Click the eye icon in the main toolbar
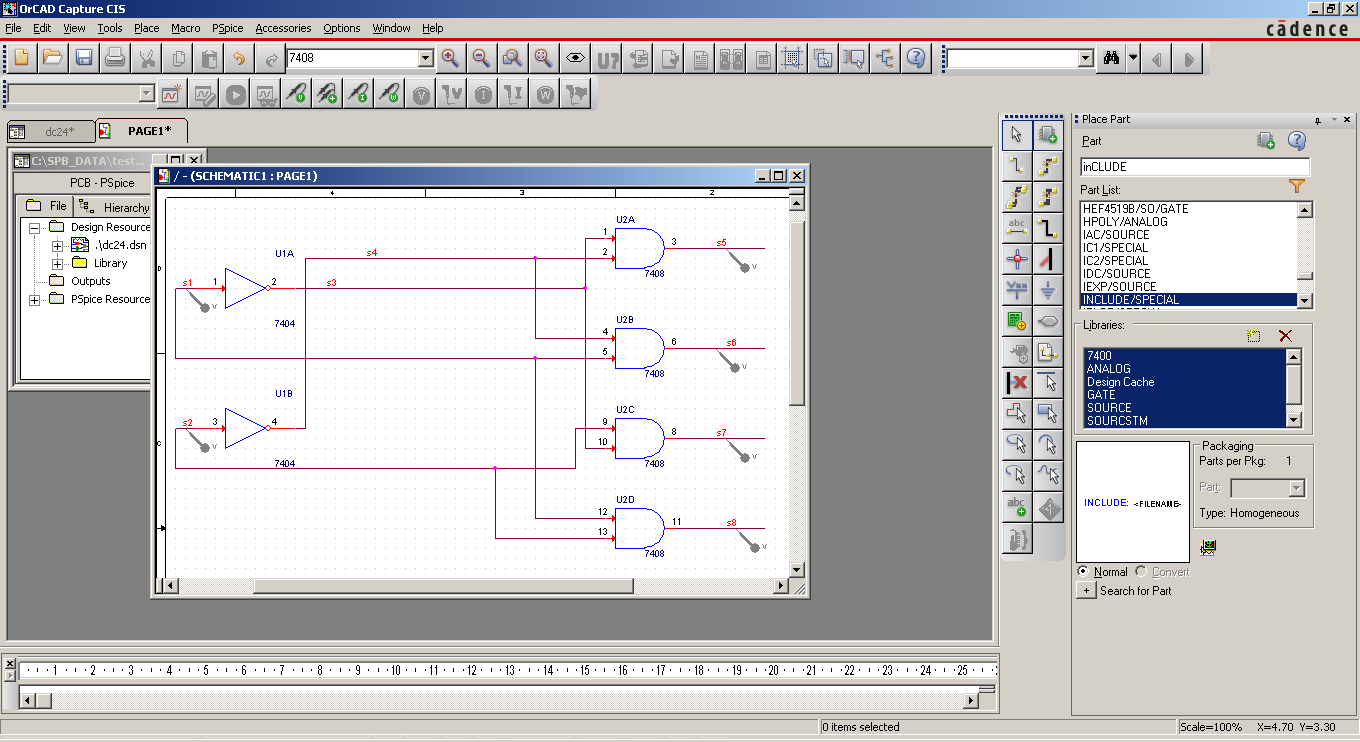 (575, 58)
